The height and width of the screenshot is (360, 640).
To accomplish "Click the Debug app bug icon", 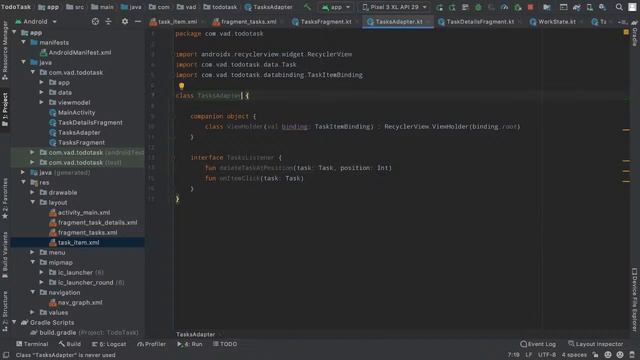I will click(478, 7).
